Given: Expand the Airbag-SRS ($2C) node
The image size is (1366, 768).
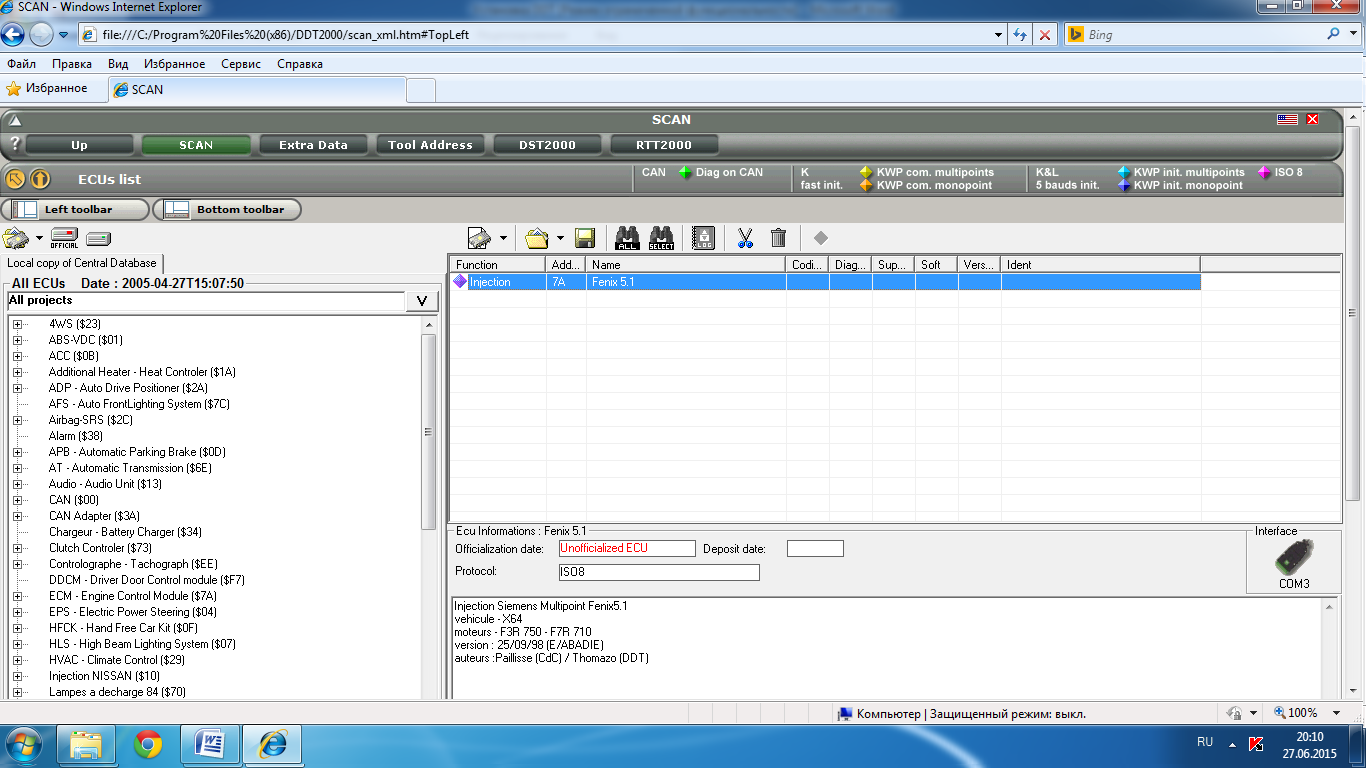Looking at the screenshot, I should (x=17, y=420).
